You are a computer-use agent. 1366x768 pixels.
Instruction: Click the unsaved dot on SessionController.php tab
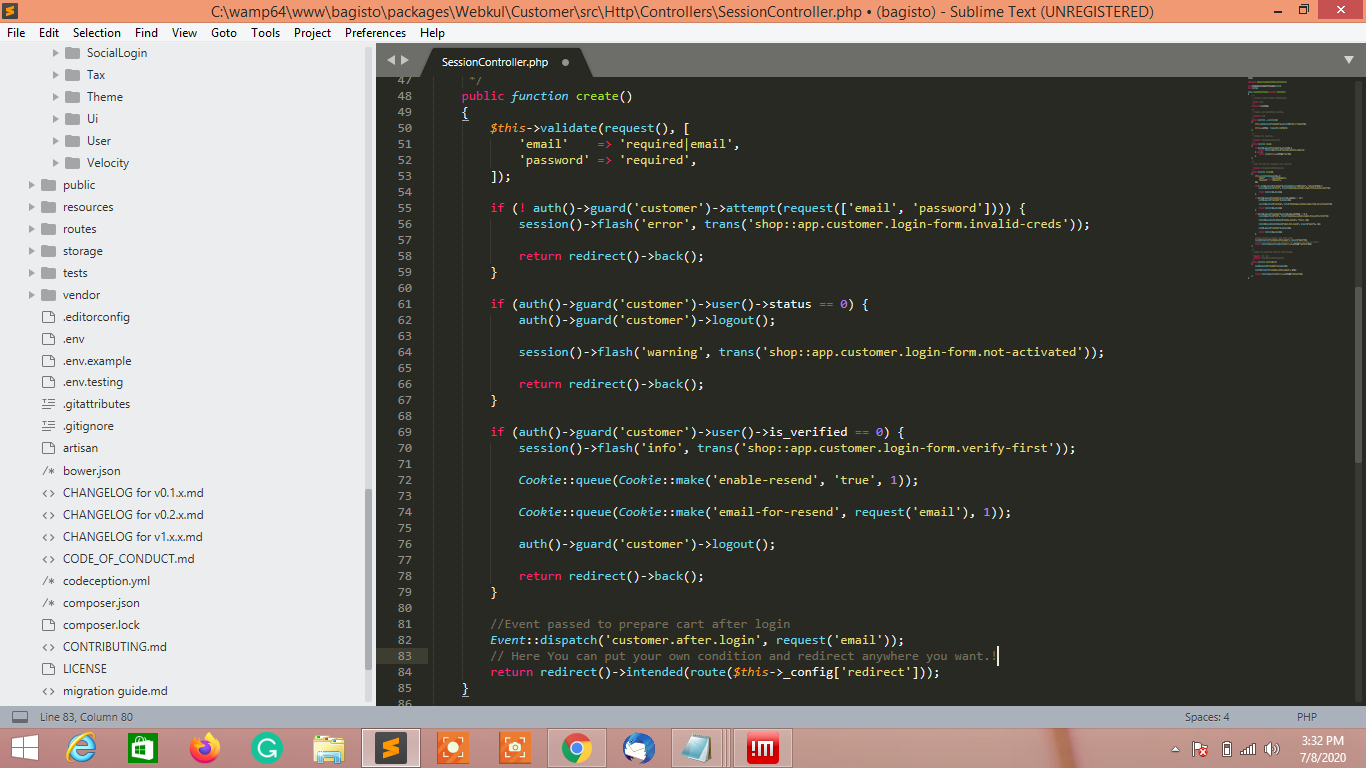point(565,62)
